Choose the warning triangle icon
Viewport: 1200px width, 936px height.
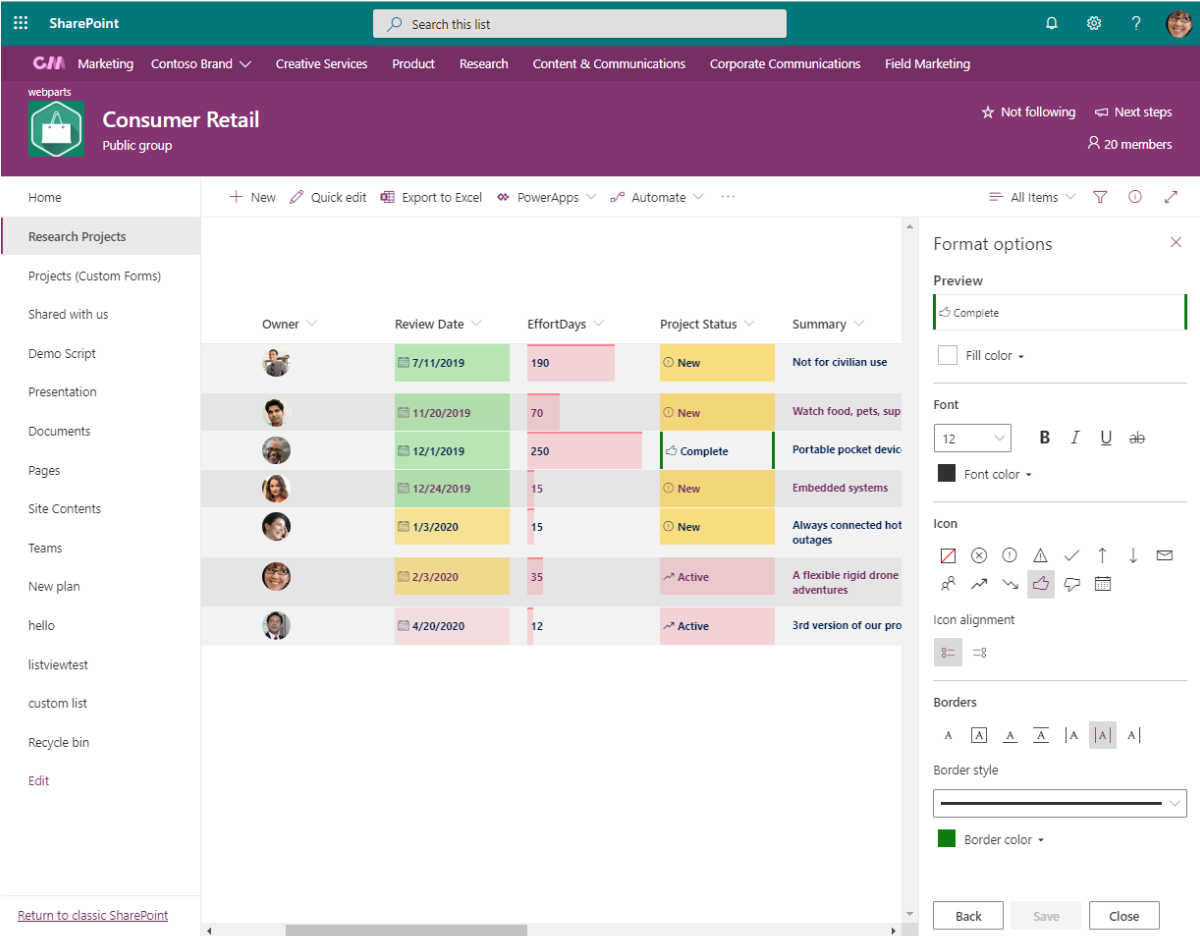1040,555
